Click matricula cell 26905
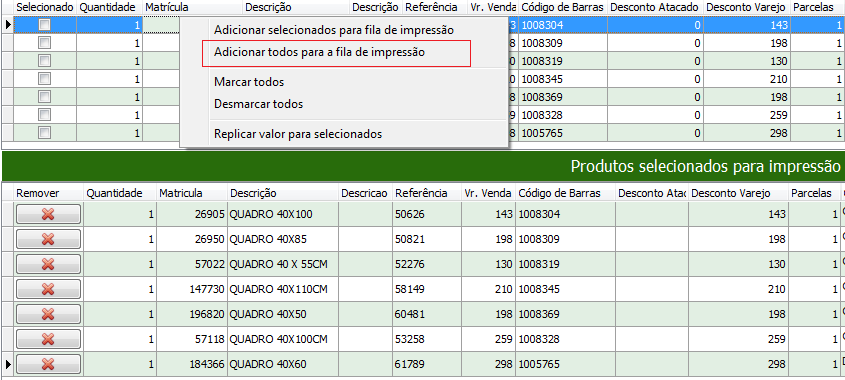Screen dimensions: 845x380 191,214
